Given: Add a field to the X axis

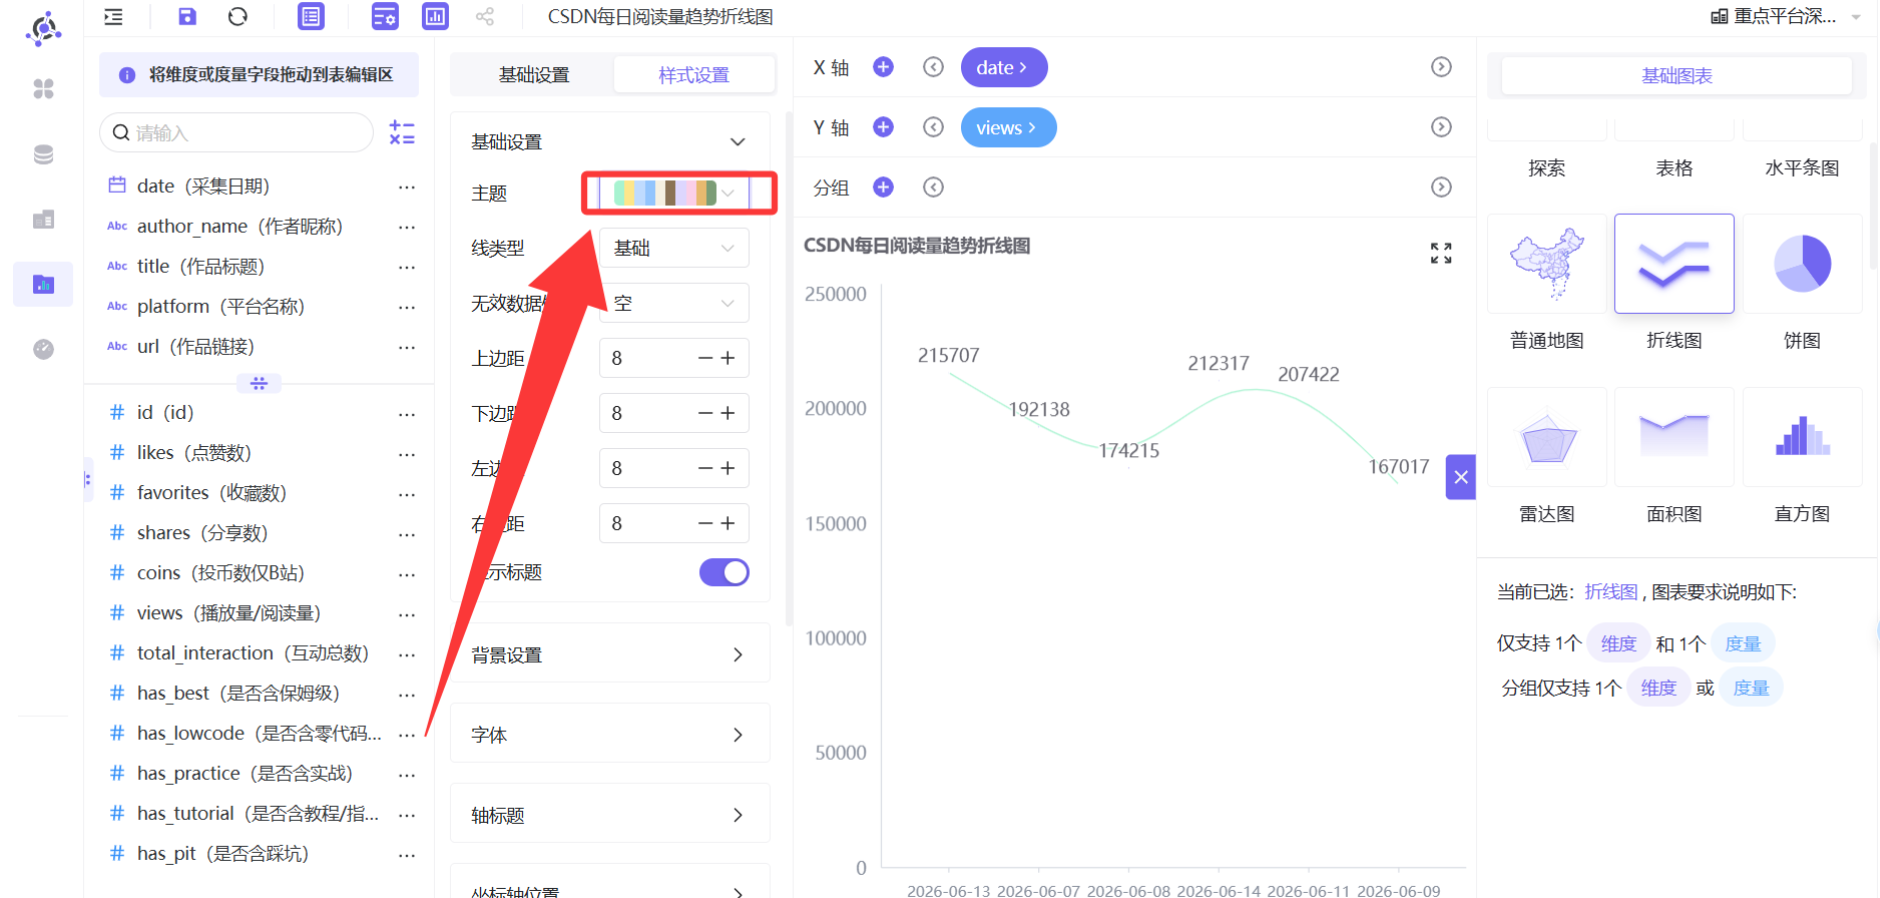Looking at the screenshot, I should [x=883, y=67].
